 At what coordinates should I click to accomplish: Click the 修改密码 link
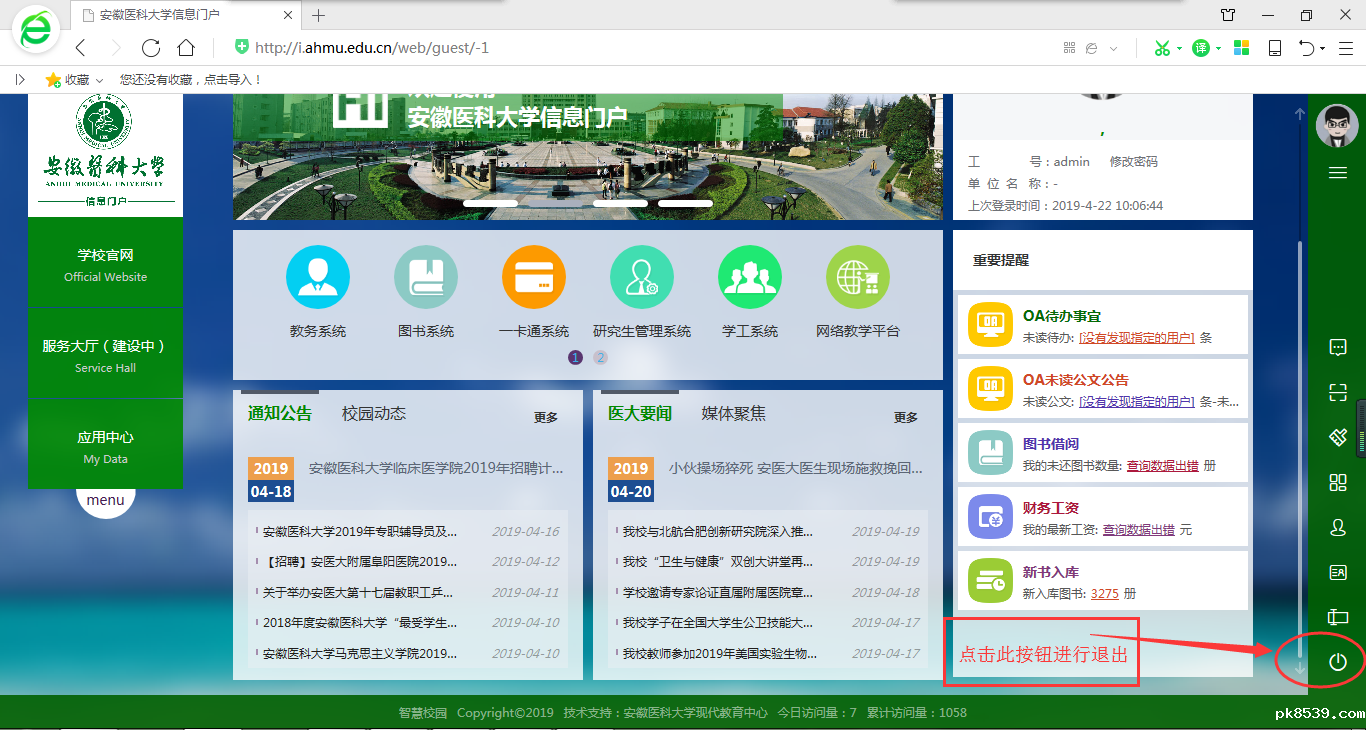click(x=1134, y=162)
